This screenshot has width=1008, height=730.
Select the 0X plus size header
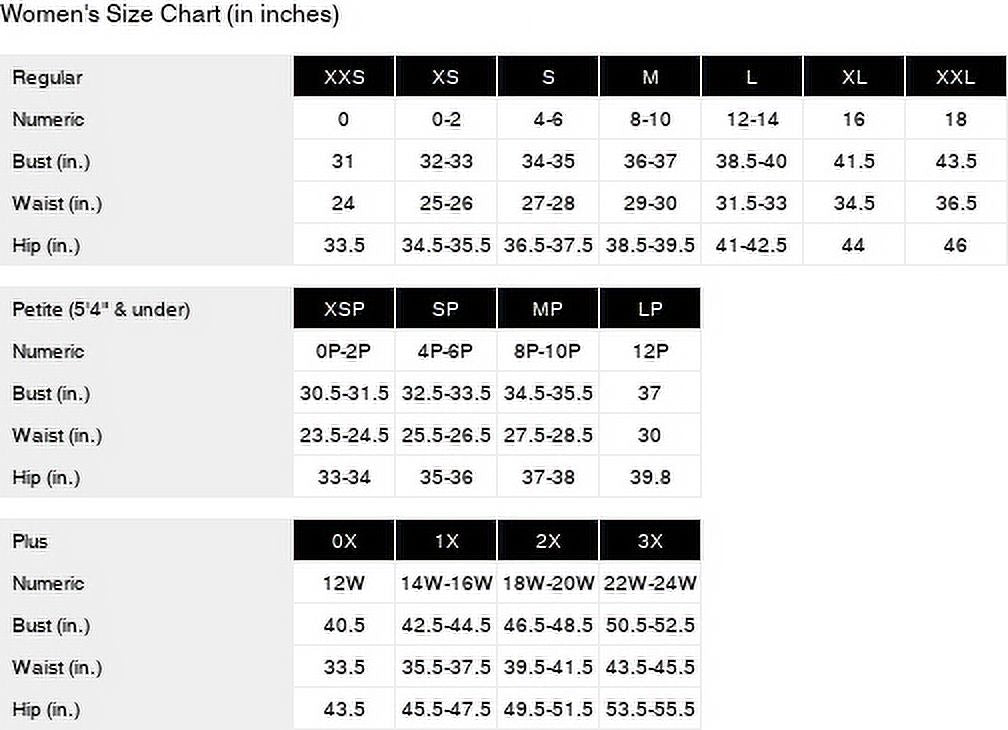(344, 541)
